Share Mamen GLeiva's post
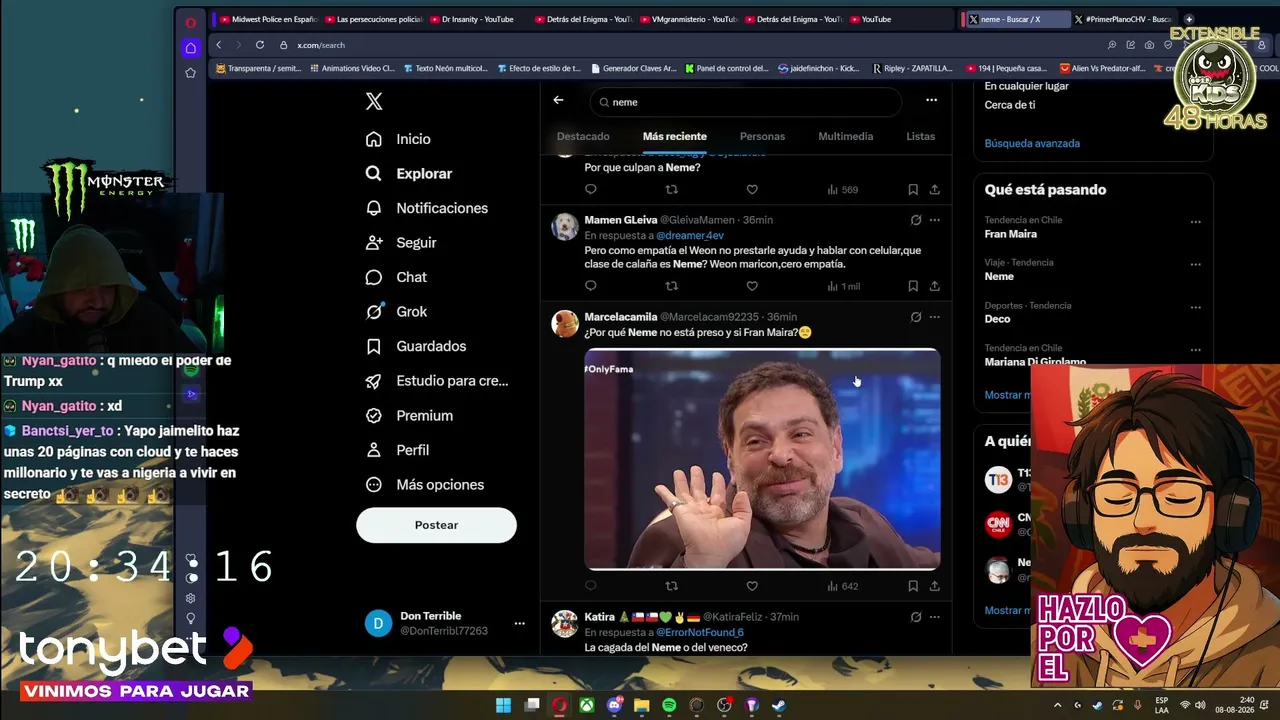The height and width of the screenshot is (720, 1280). 934,286
